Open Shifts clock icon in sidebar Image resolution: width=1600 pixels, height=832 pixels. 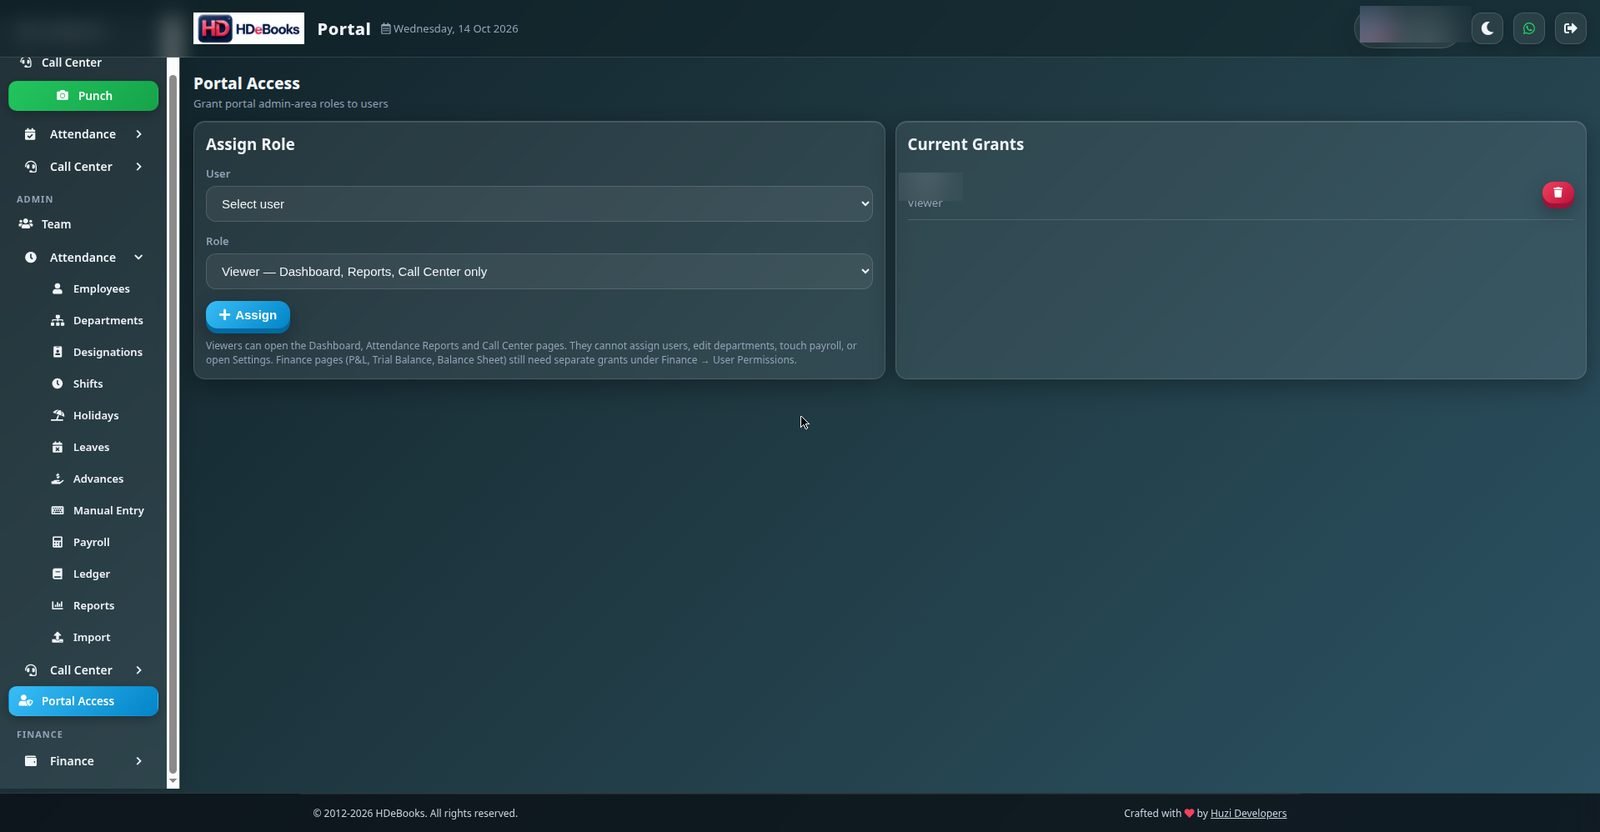[x=57, y=384]
